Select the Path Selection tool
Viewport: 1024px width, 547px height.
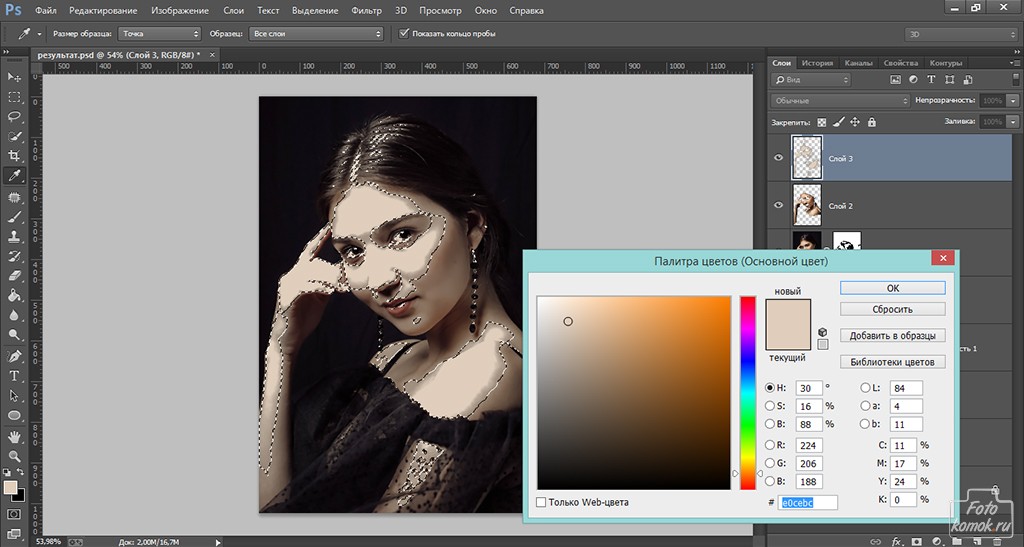14,396
